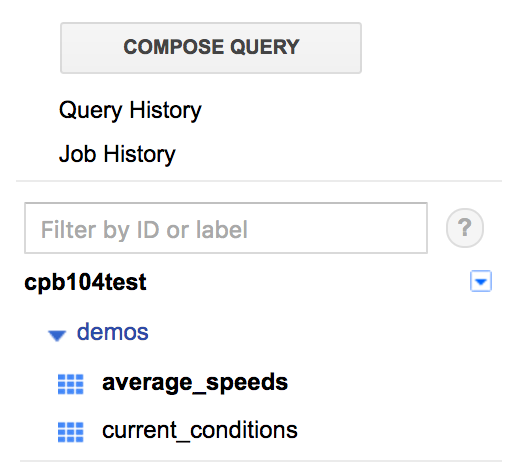View the current_conditions entry under demos

tap(200, 431)
